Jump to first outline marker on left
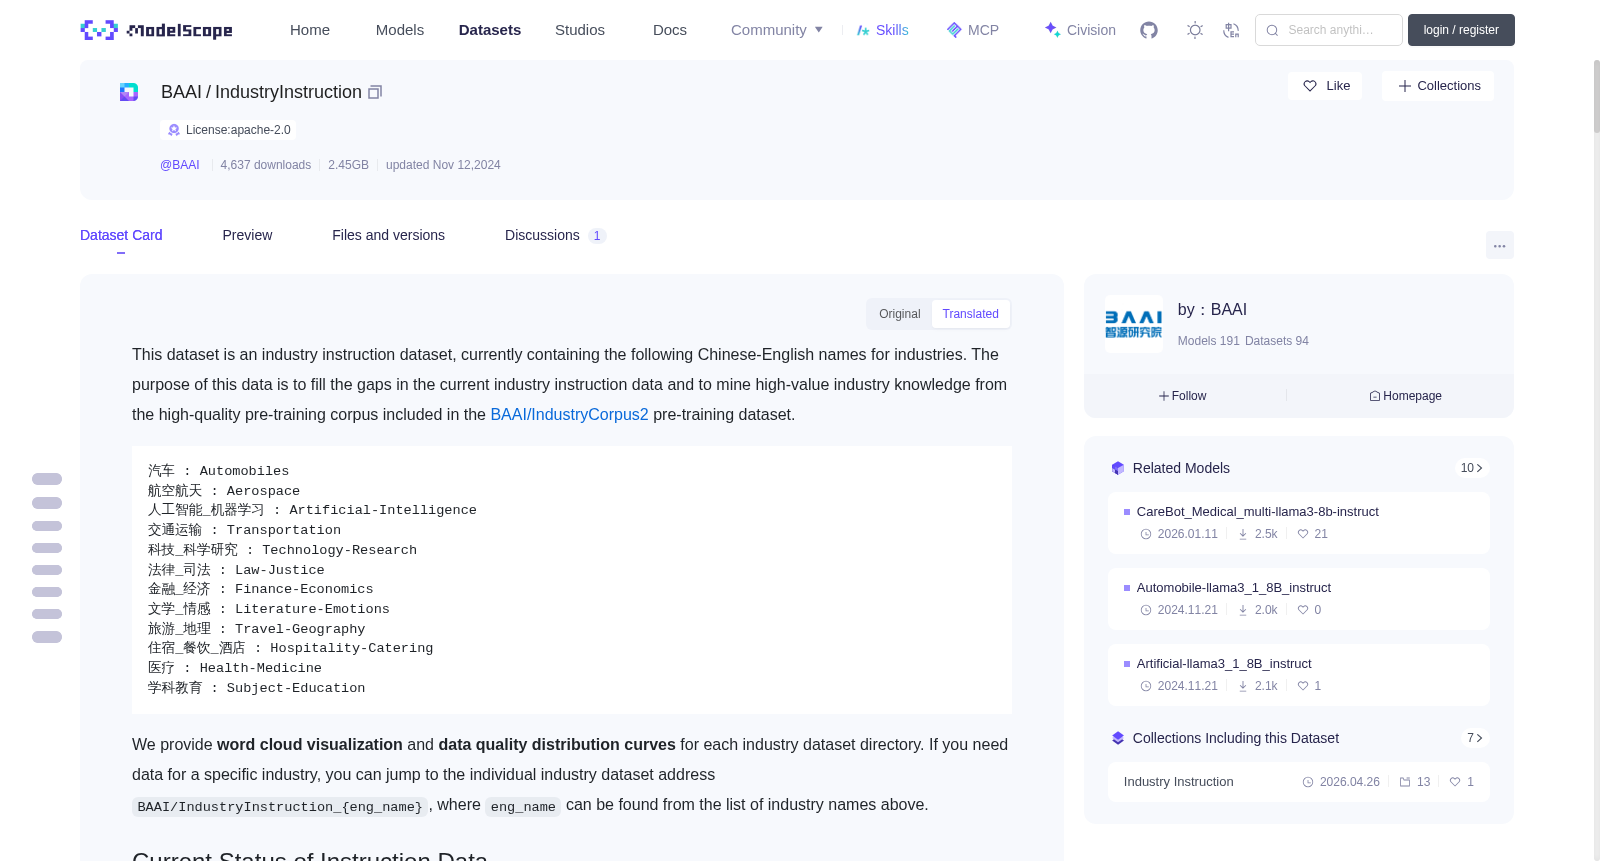This screenshot has width=1600, height=861. 47,479
